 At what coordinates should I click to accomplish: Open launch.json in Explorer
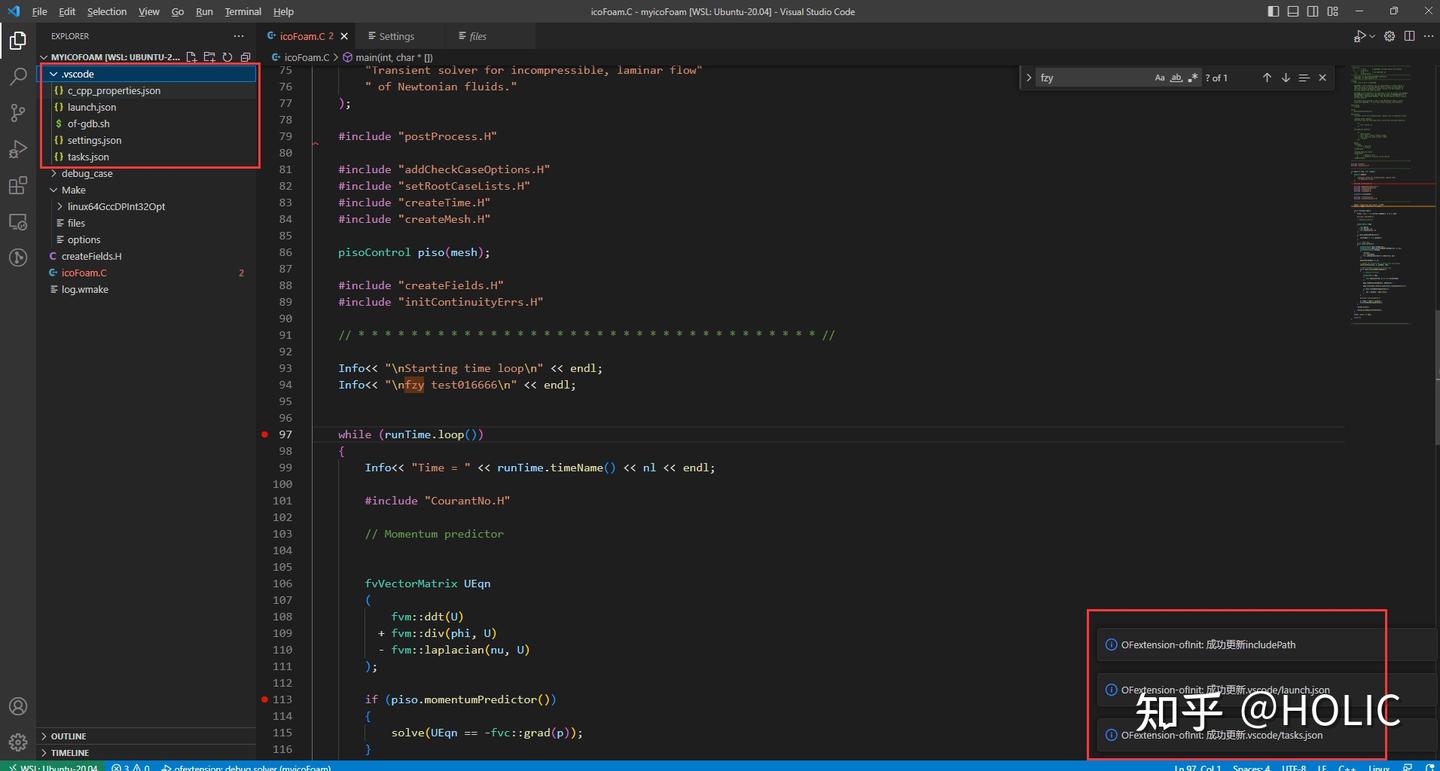(x=147, y=107)
